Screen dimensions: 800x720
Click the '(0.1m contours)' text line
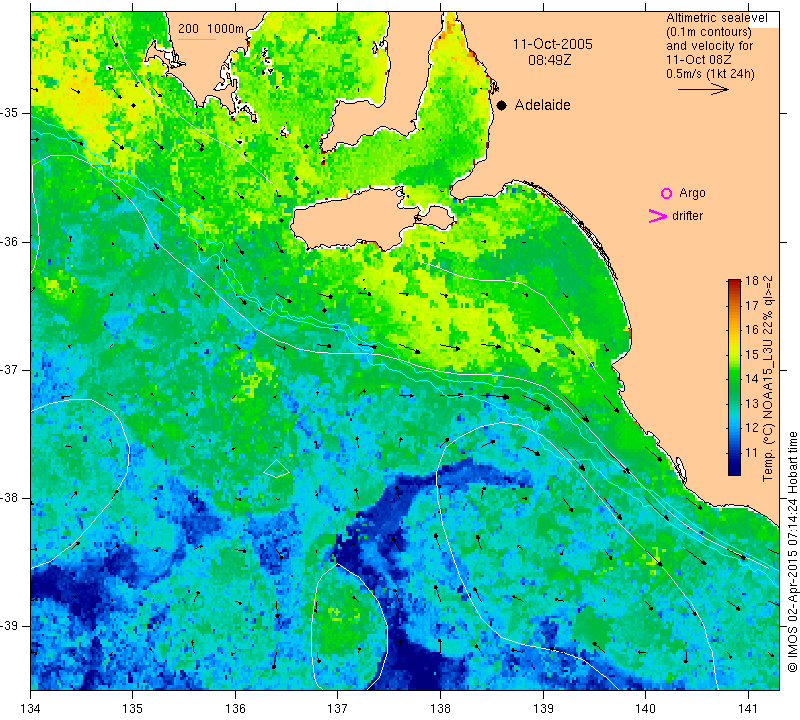pos(709,32)
